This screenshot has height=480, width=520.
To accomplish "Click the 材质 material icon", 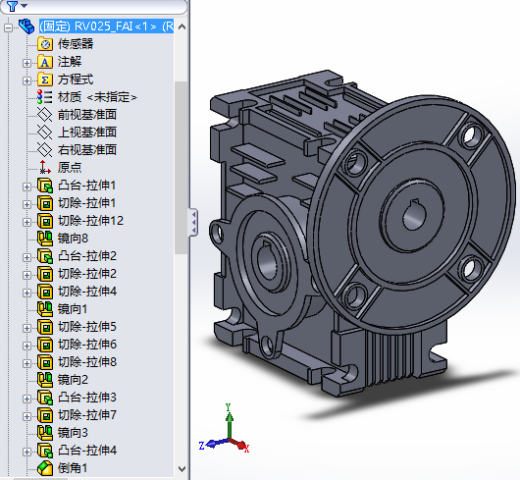I will (45, 97).
